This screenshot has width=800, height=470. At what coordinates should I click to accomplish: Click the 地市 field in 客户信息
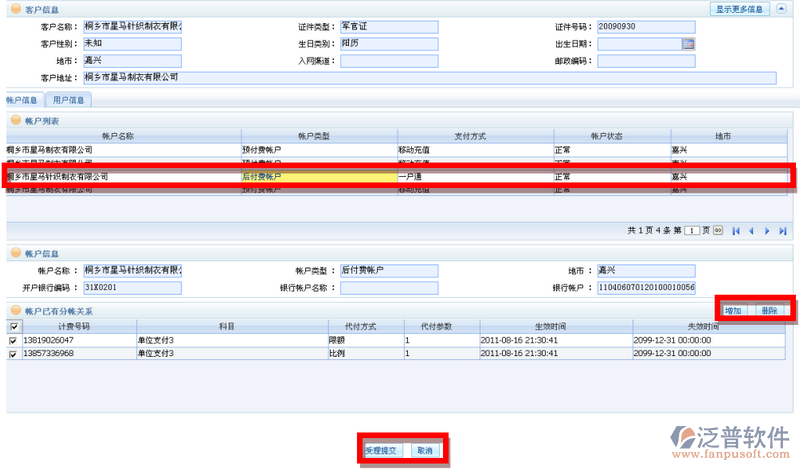point(133,61)
